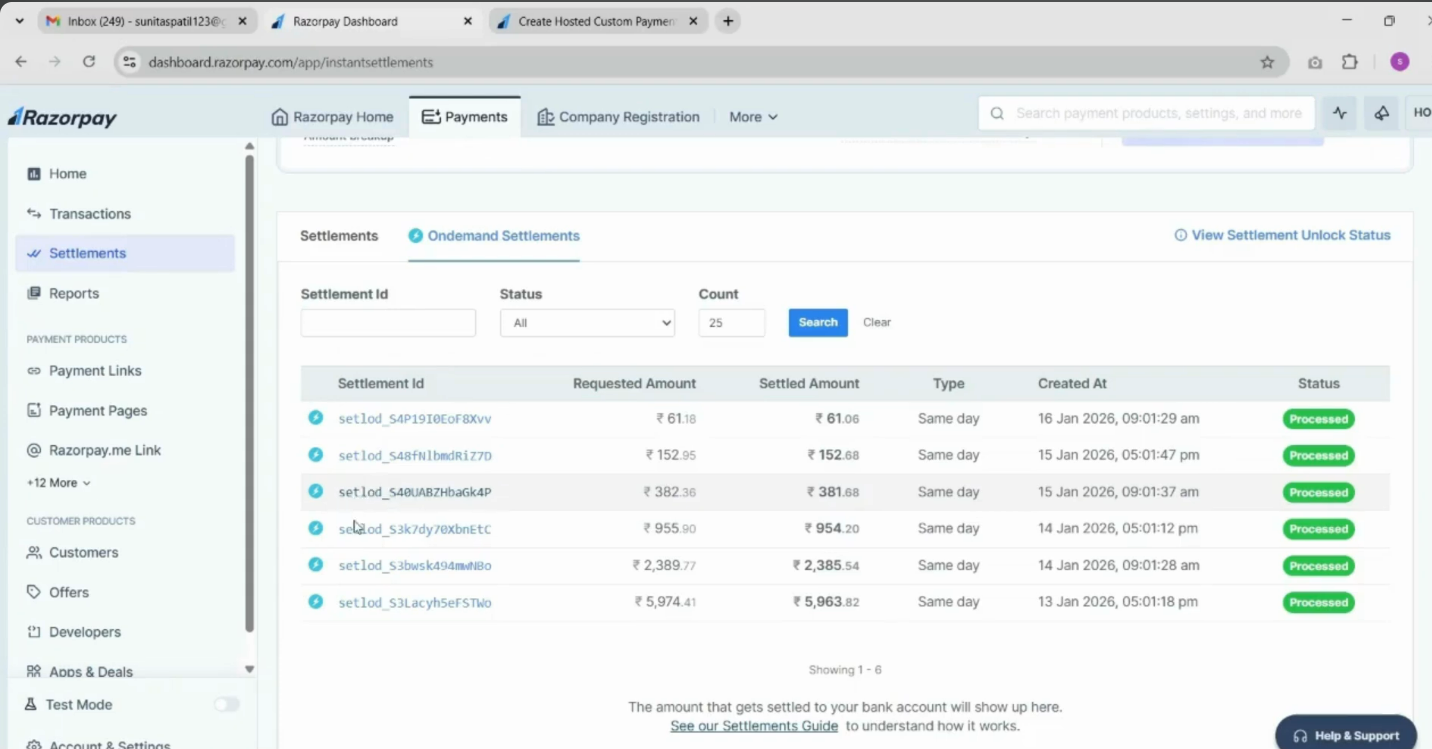Click the blue Search button
This screenshot has width=1432, height=749.
click(x=818, y=322)
